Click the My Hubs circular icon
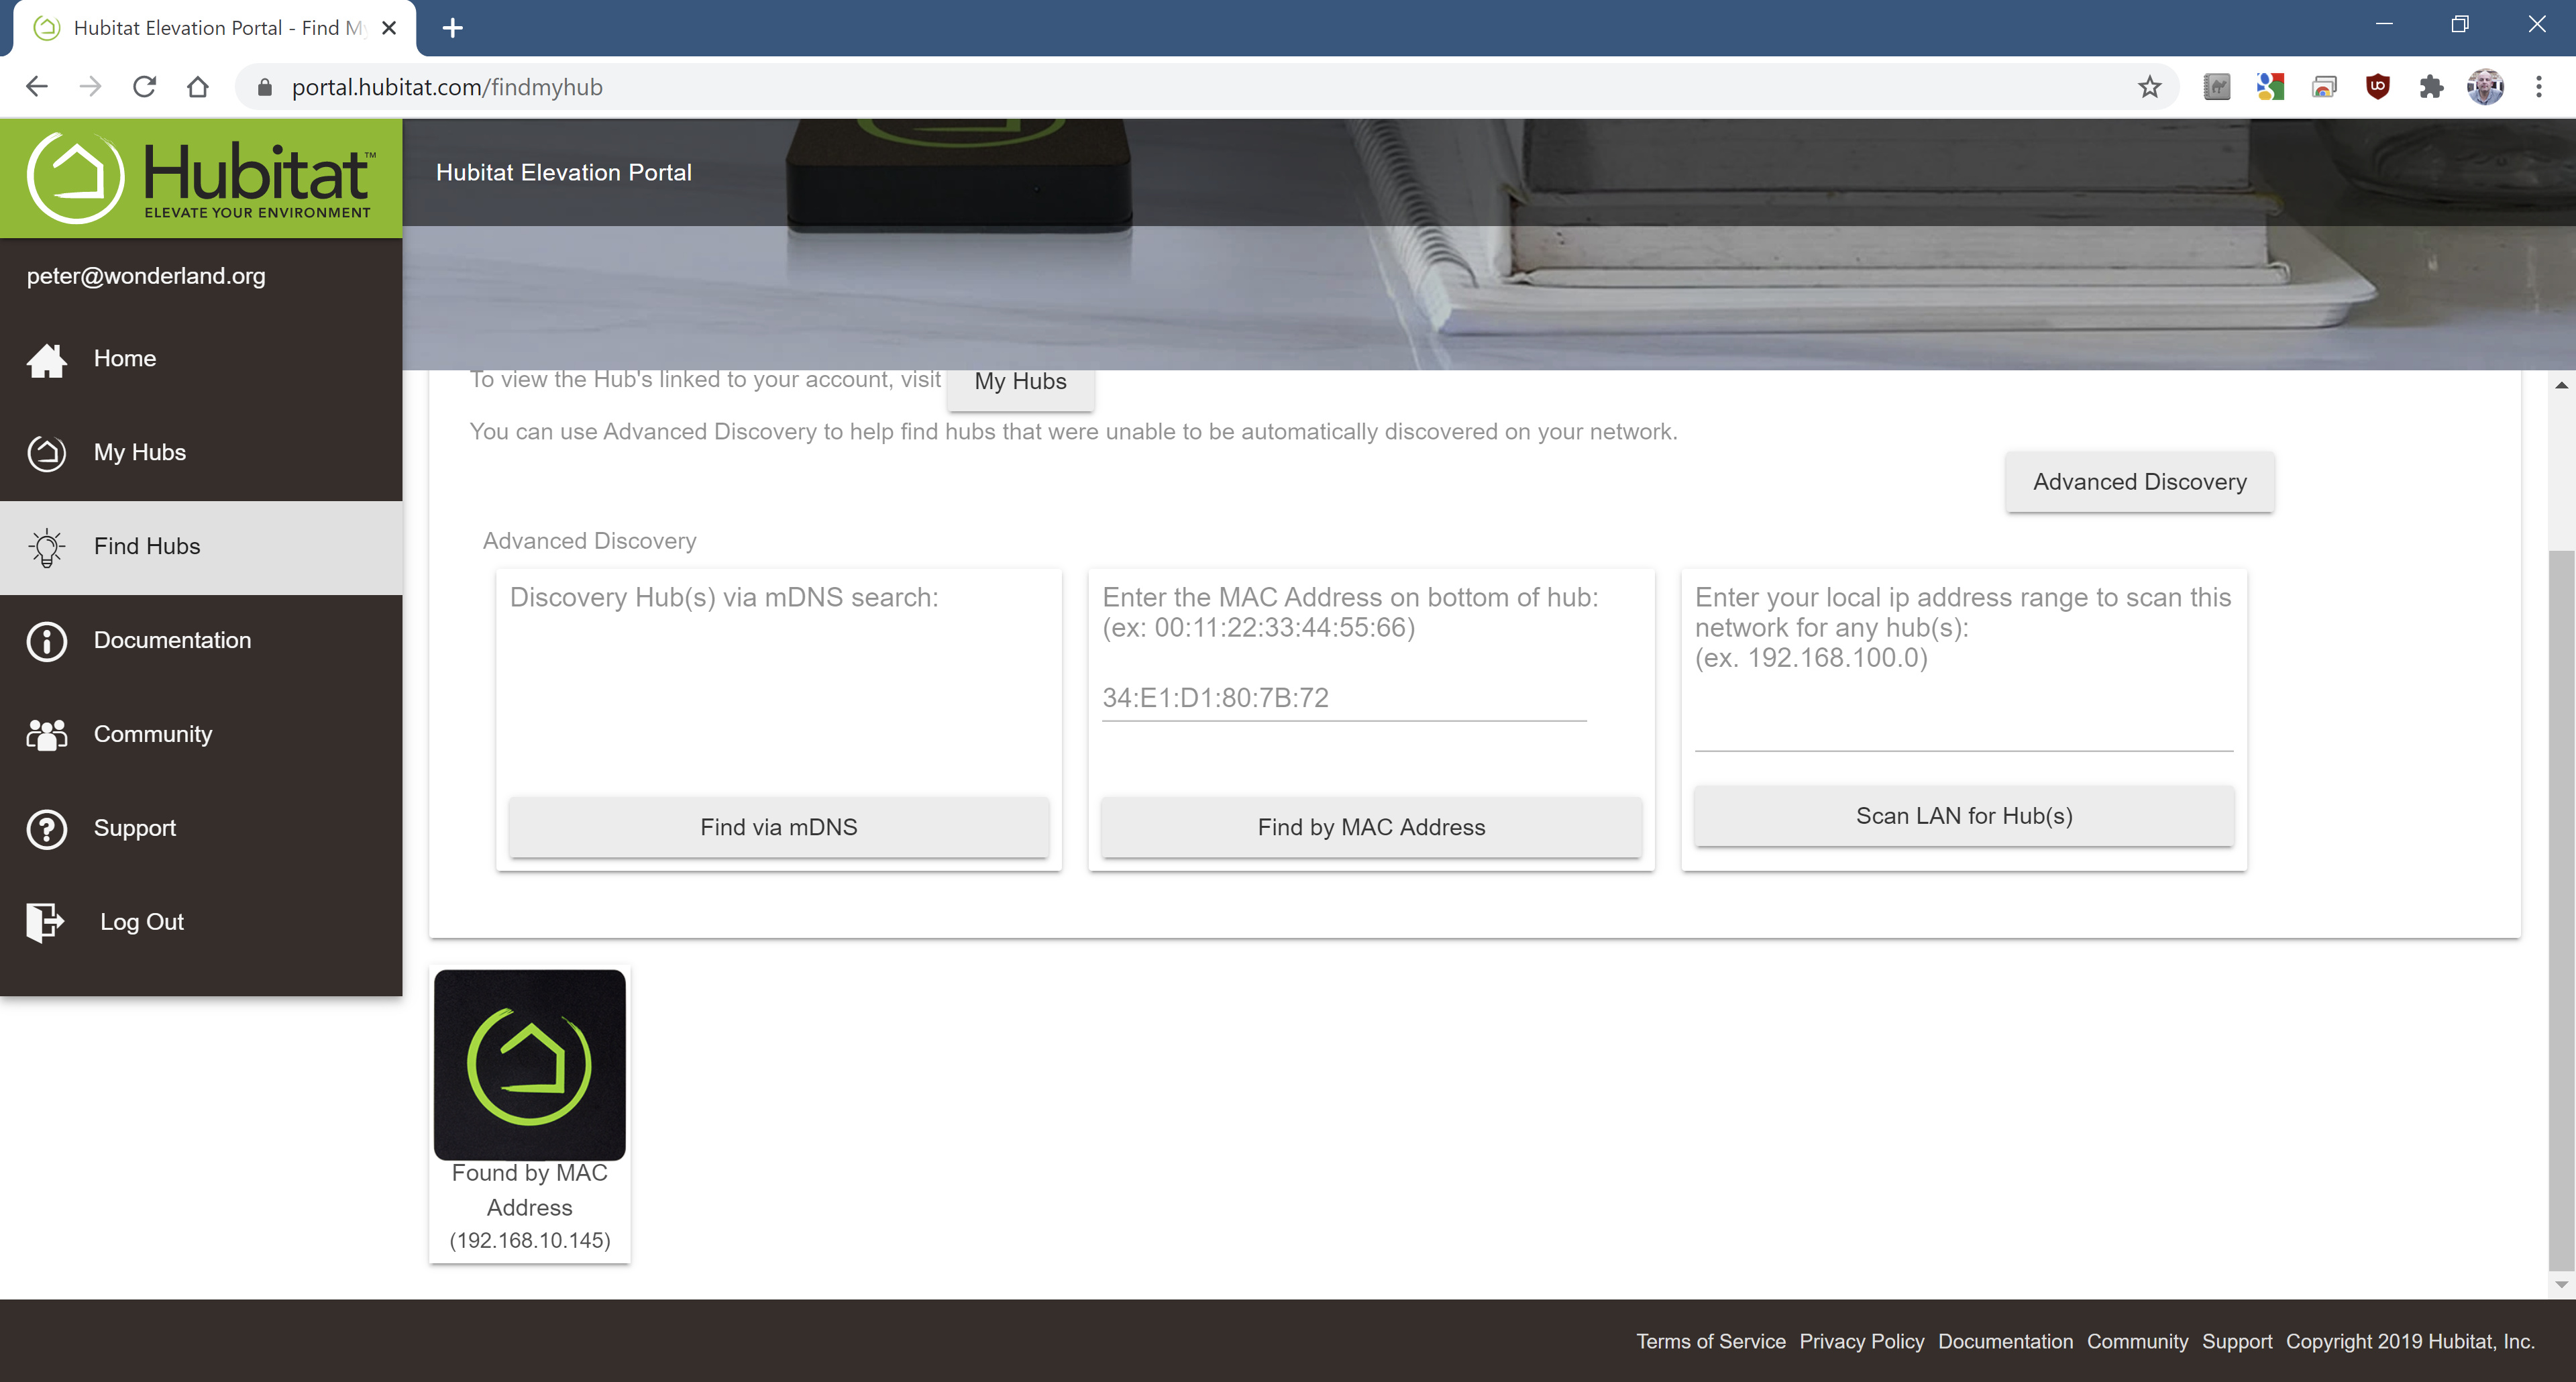2576x1382 pixels. click(46, 453)
